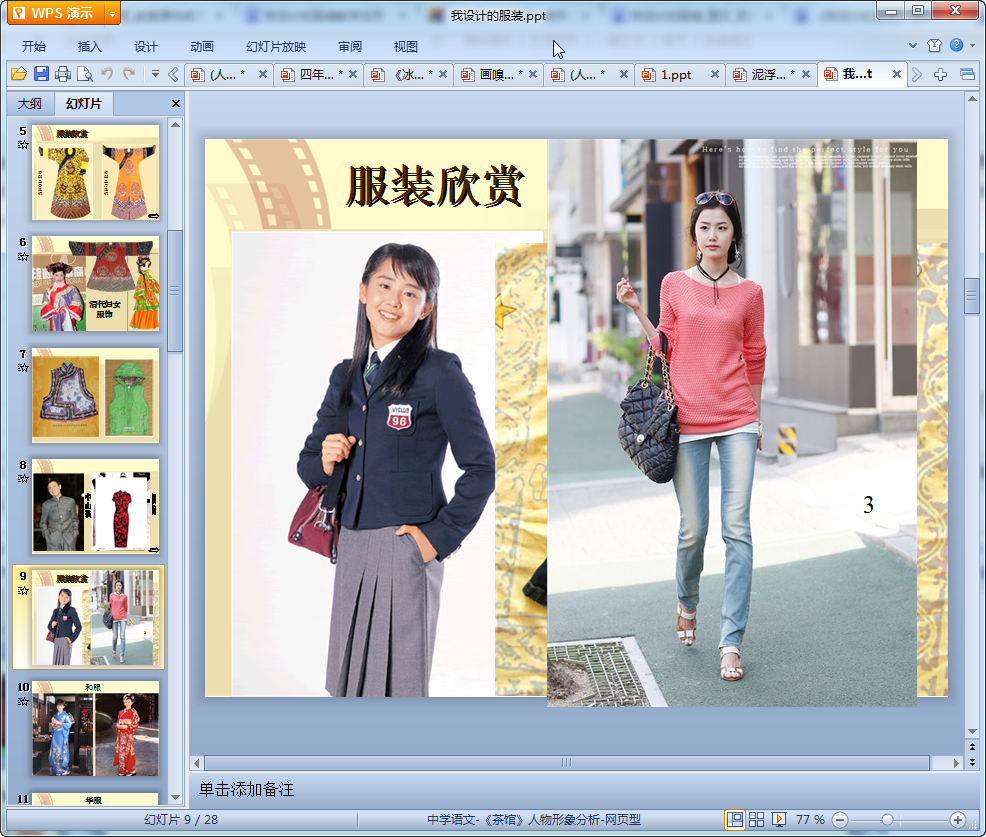
Task: Click the horizontal scrollbar right arrow
Action: (956, 763)
